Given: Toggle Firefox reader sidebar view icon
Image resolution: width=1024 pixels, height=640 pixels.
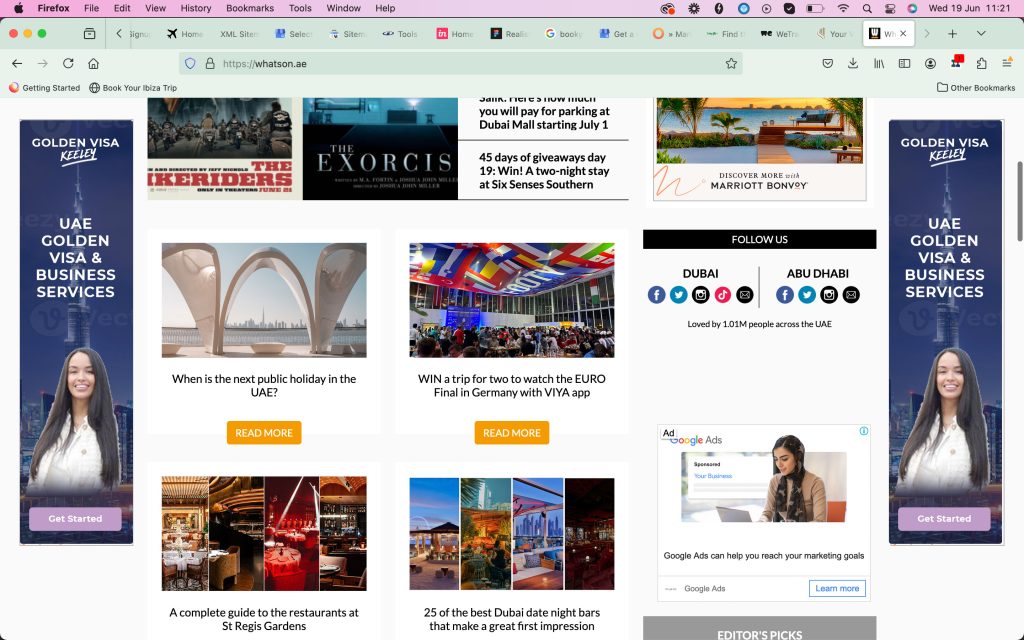Looking at the screenshot, I should [904, 63].
